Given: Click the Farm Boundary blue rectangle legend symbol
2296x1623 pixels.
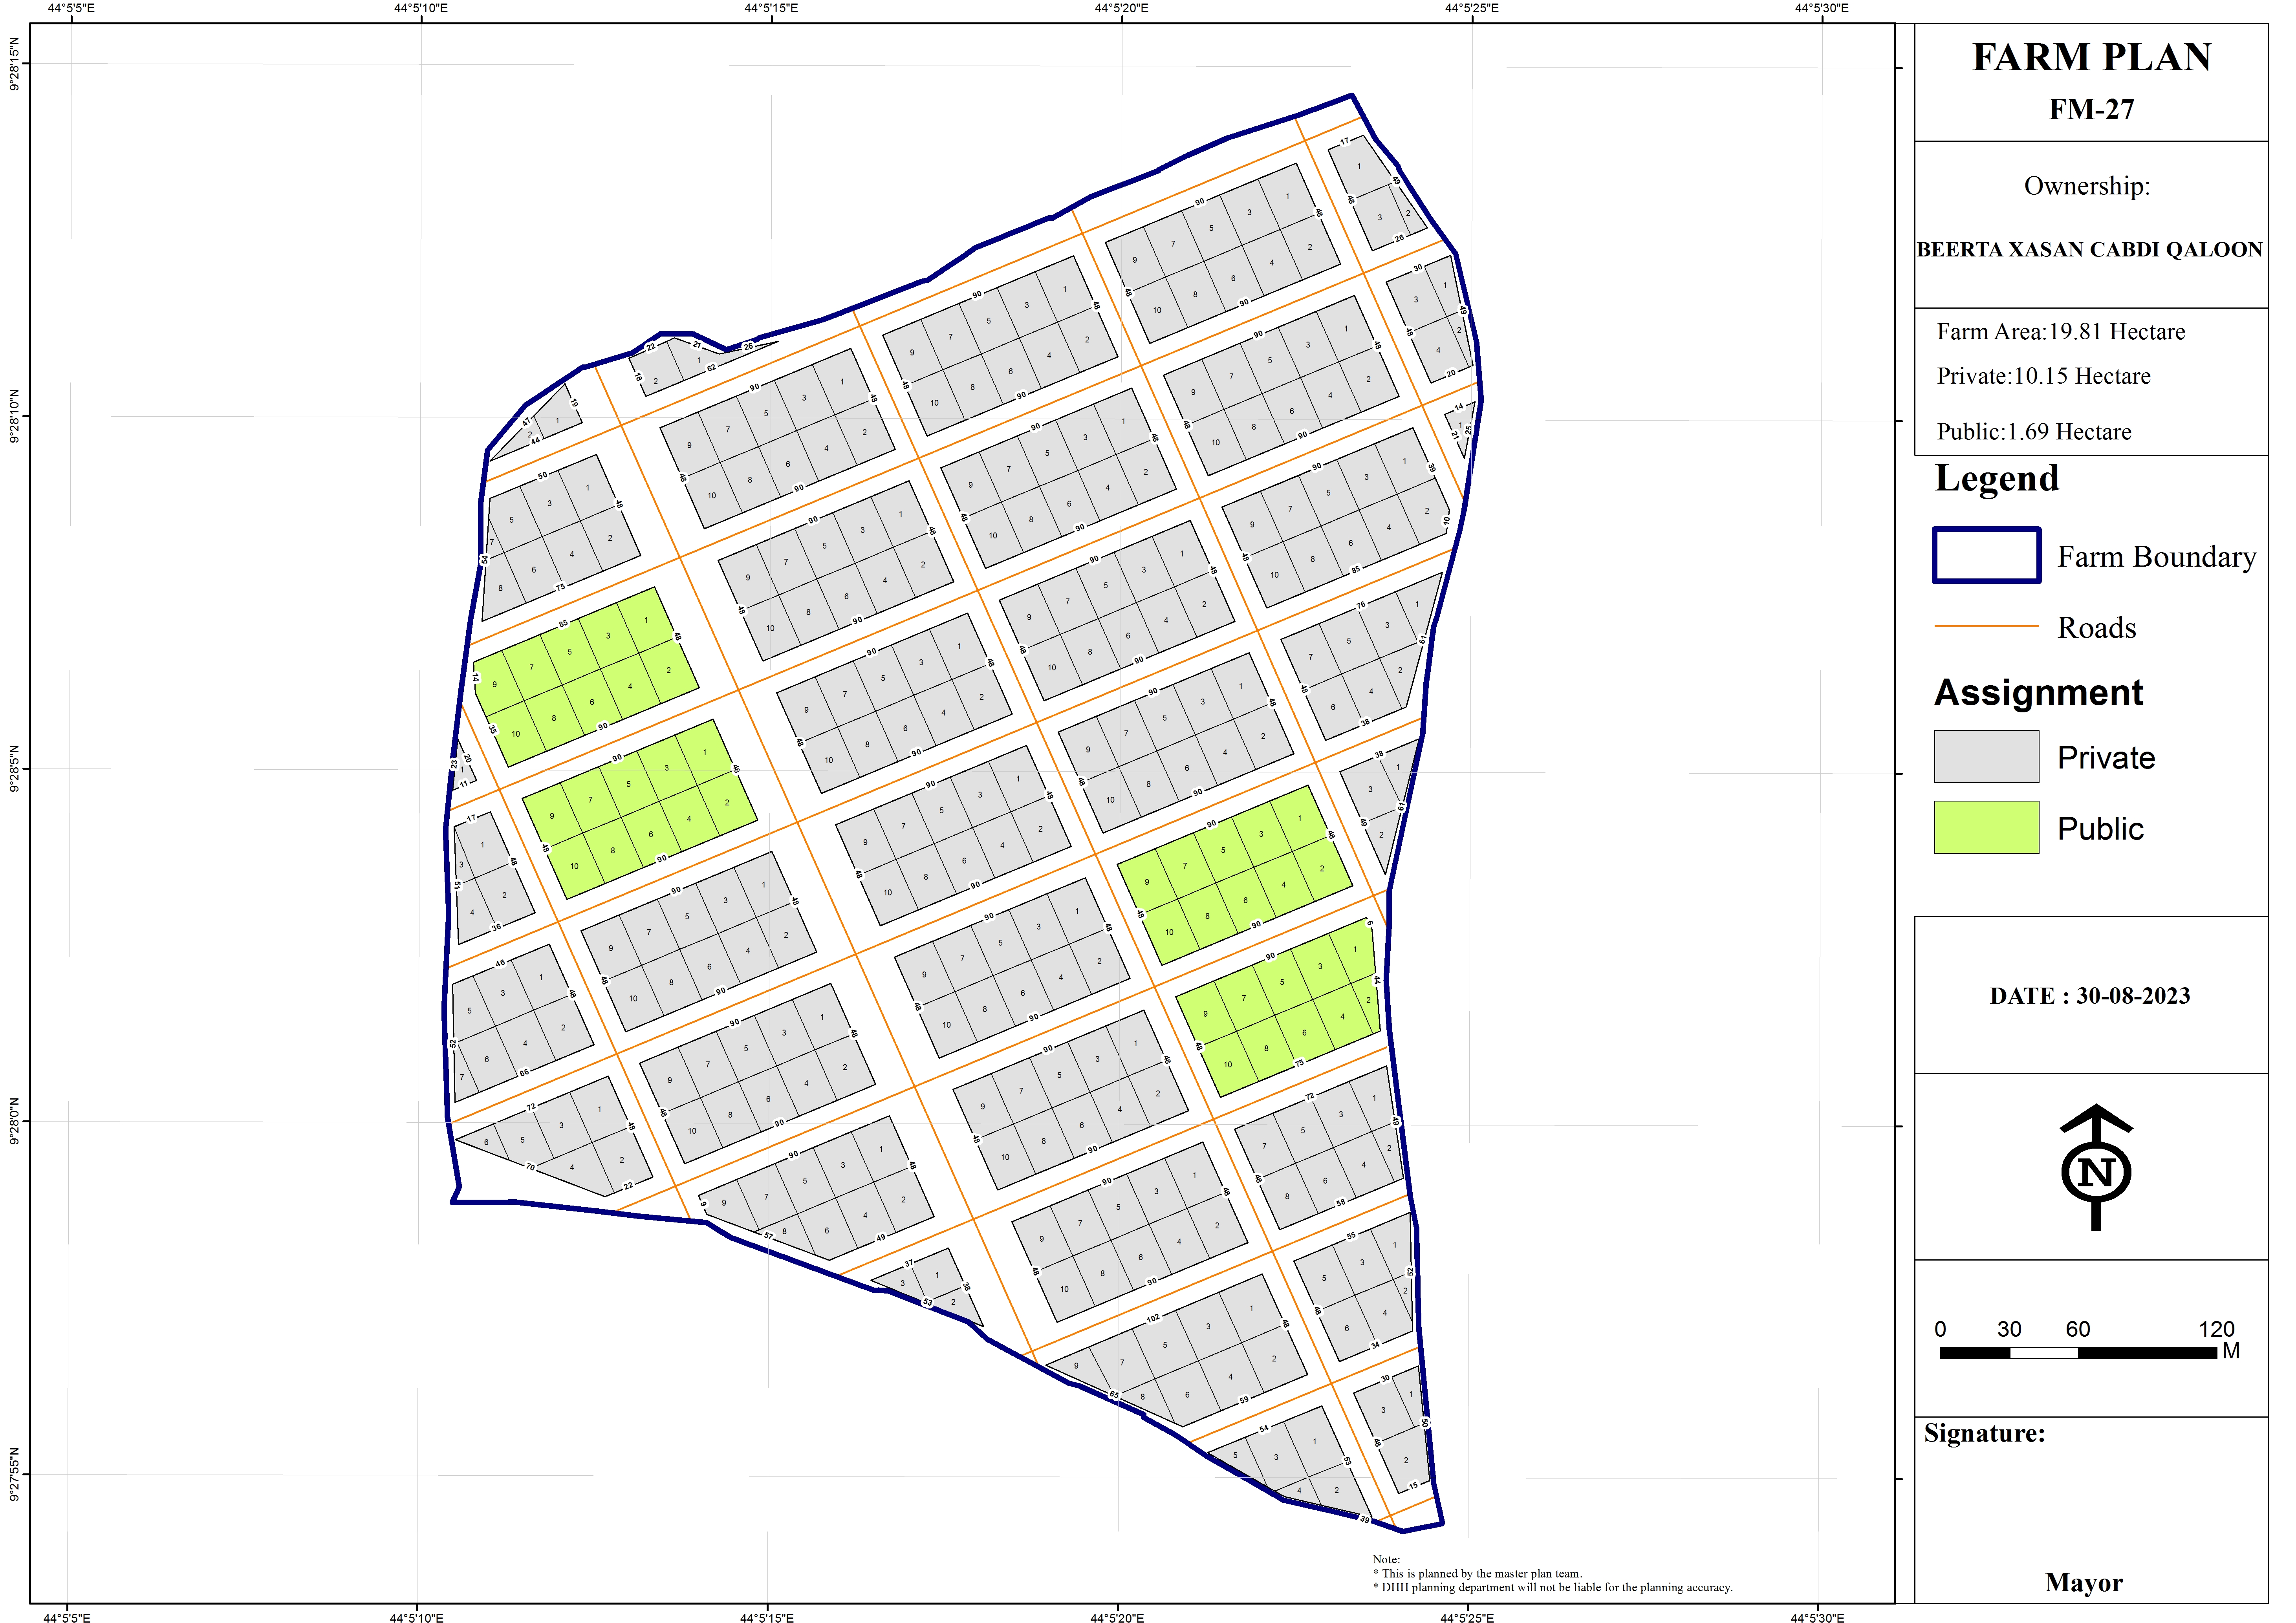Looking at the screenshot, I should (1986, 555).
